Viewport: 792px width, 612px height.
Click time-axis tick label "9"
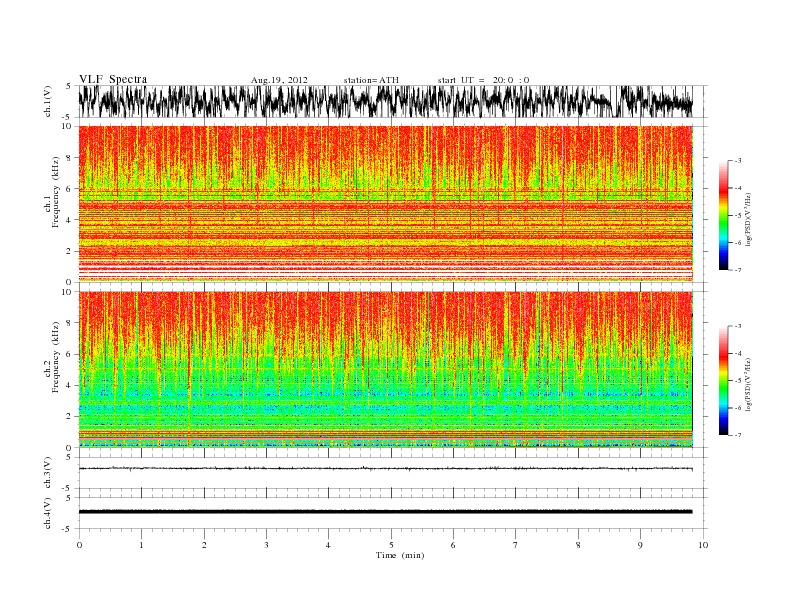point(640,545)
